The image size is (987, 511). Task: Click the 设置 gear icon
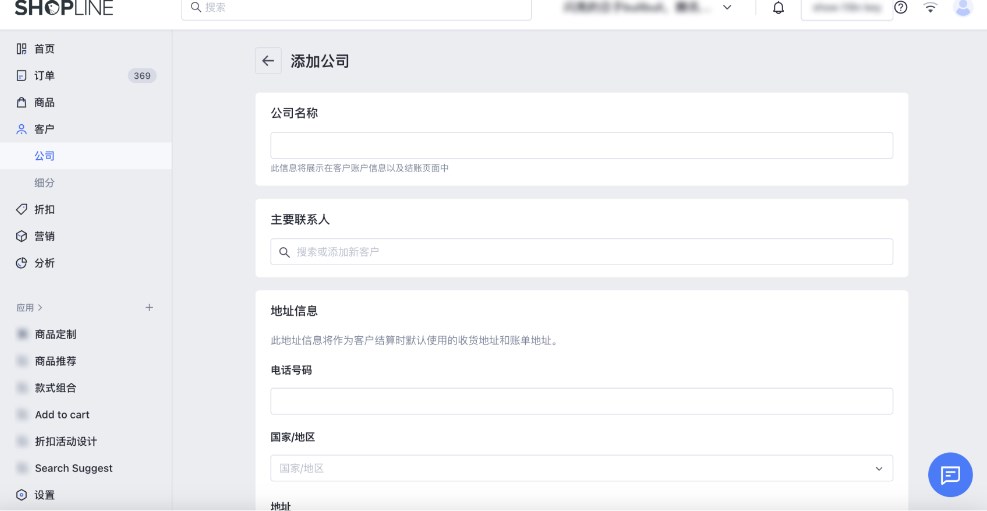tap(21, 495)
